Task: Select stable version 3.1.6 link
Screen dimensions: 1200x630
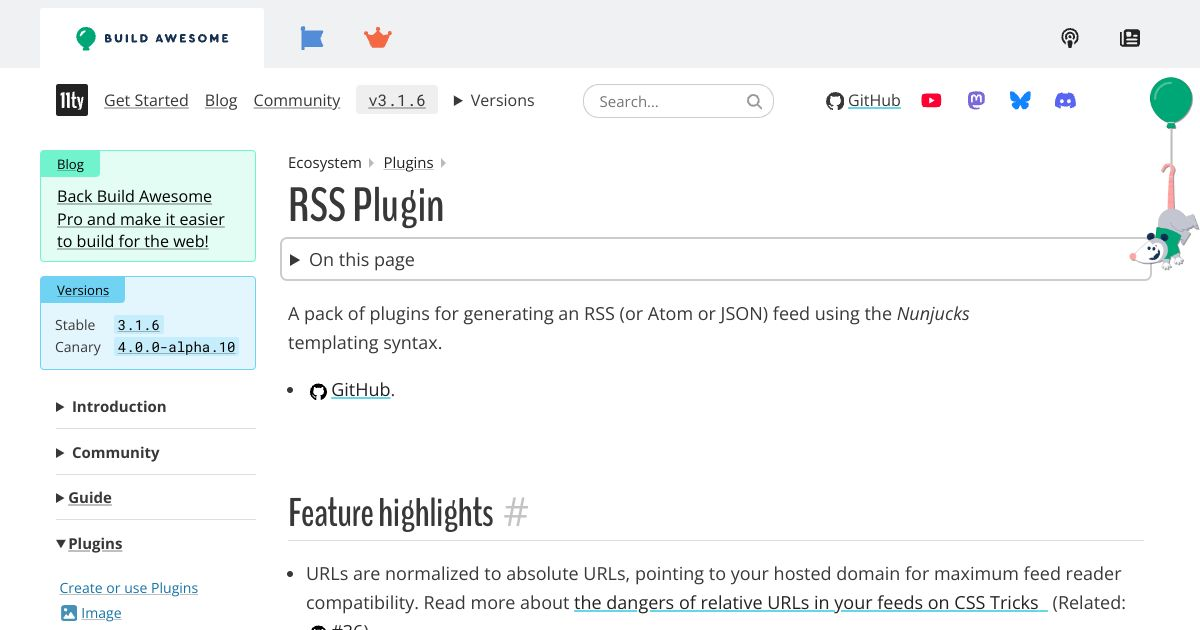Action: 139,325
